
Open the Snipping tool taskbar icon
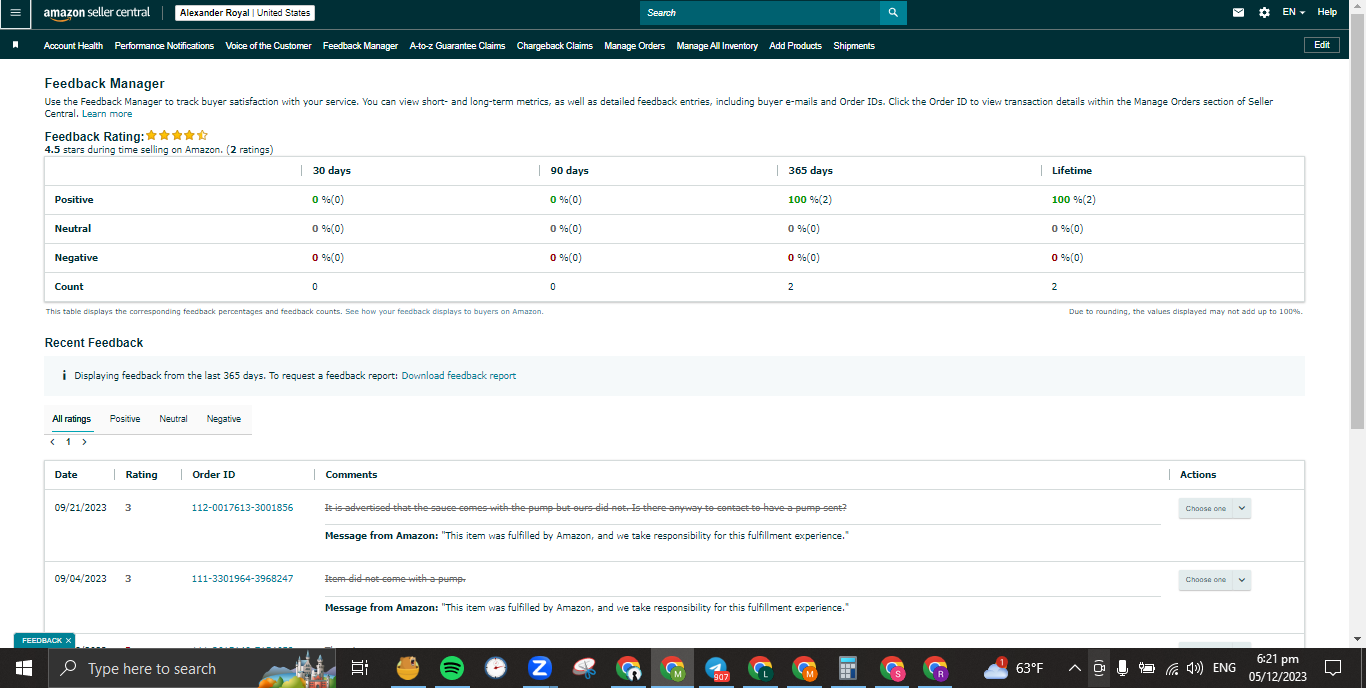point(584,668)
